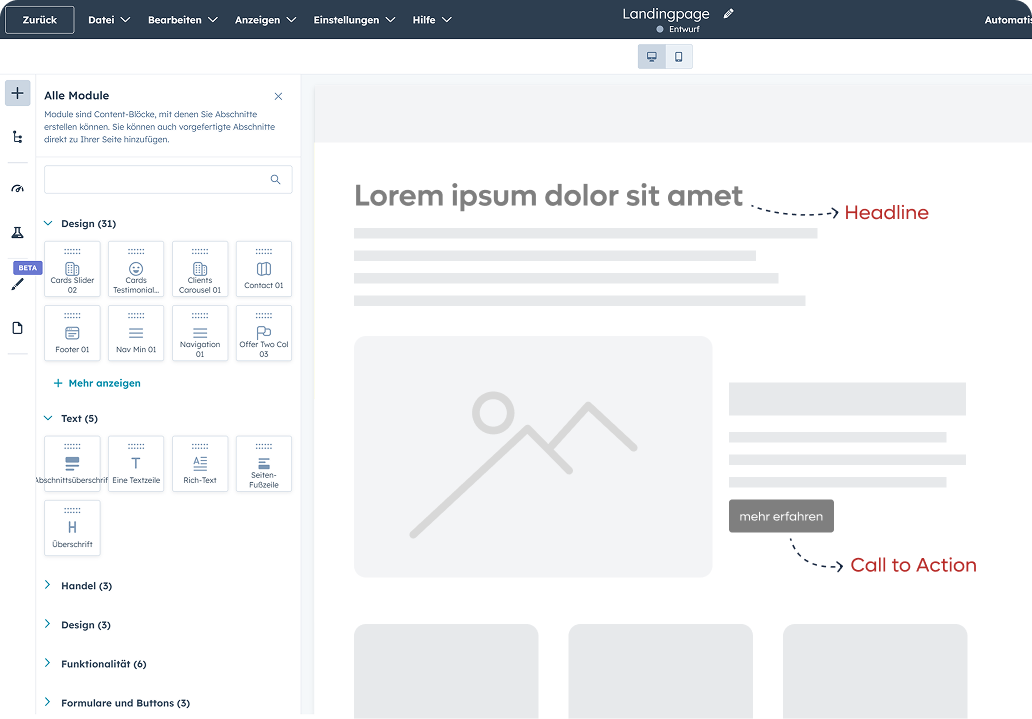
Task: Open the Datei menu
Action: point(109,20)
